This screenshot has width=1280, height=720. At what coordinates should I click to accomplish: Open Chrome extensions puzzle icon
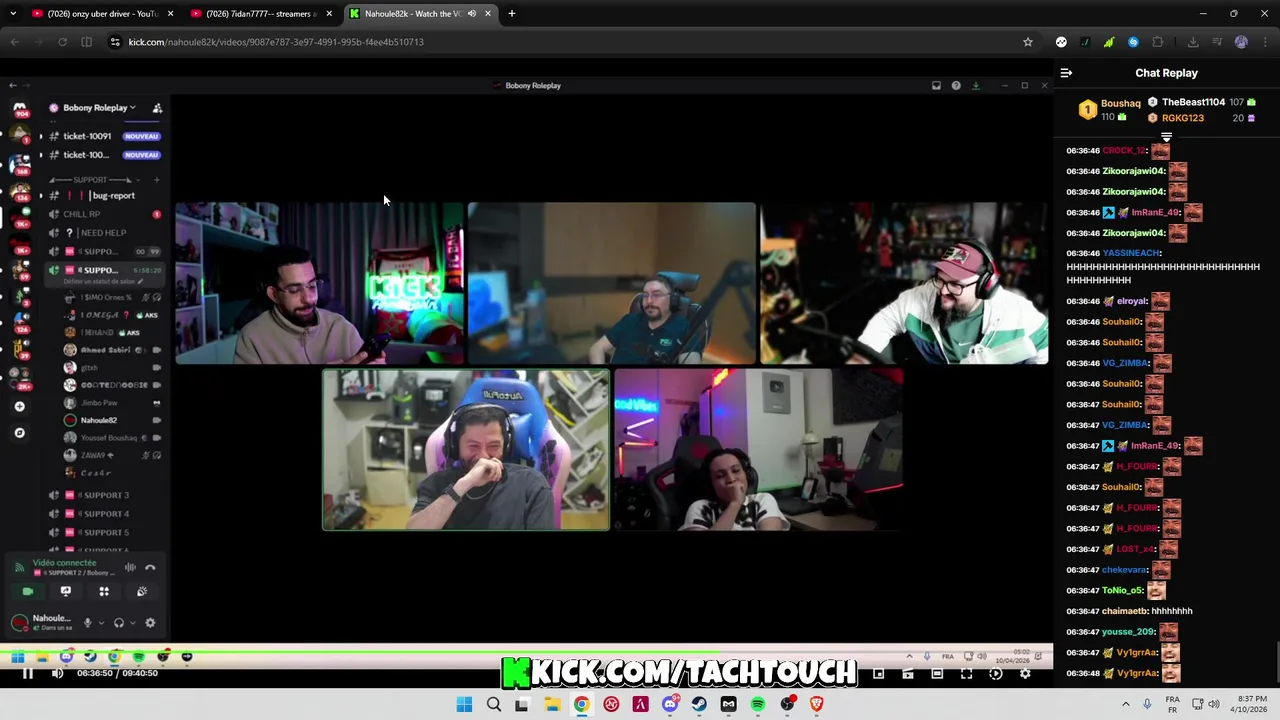[x=1158, y=42]
